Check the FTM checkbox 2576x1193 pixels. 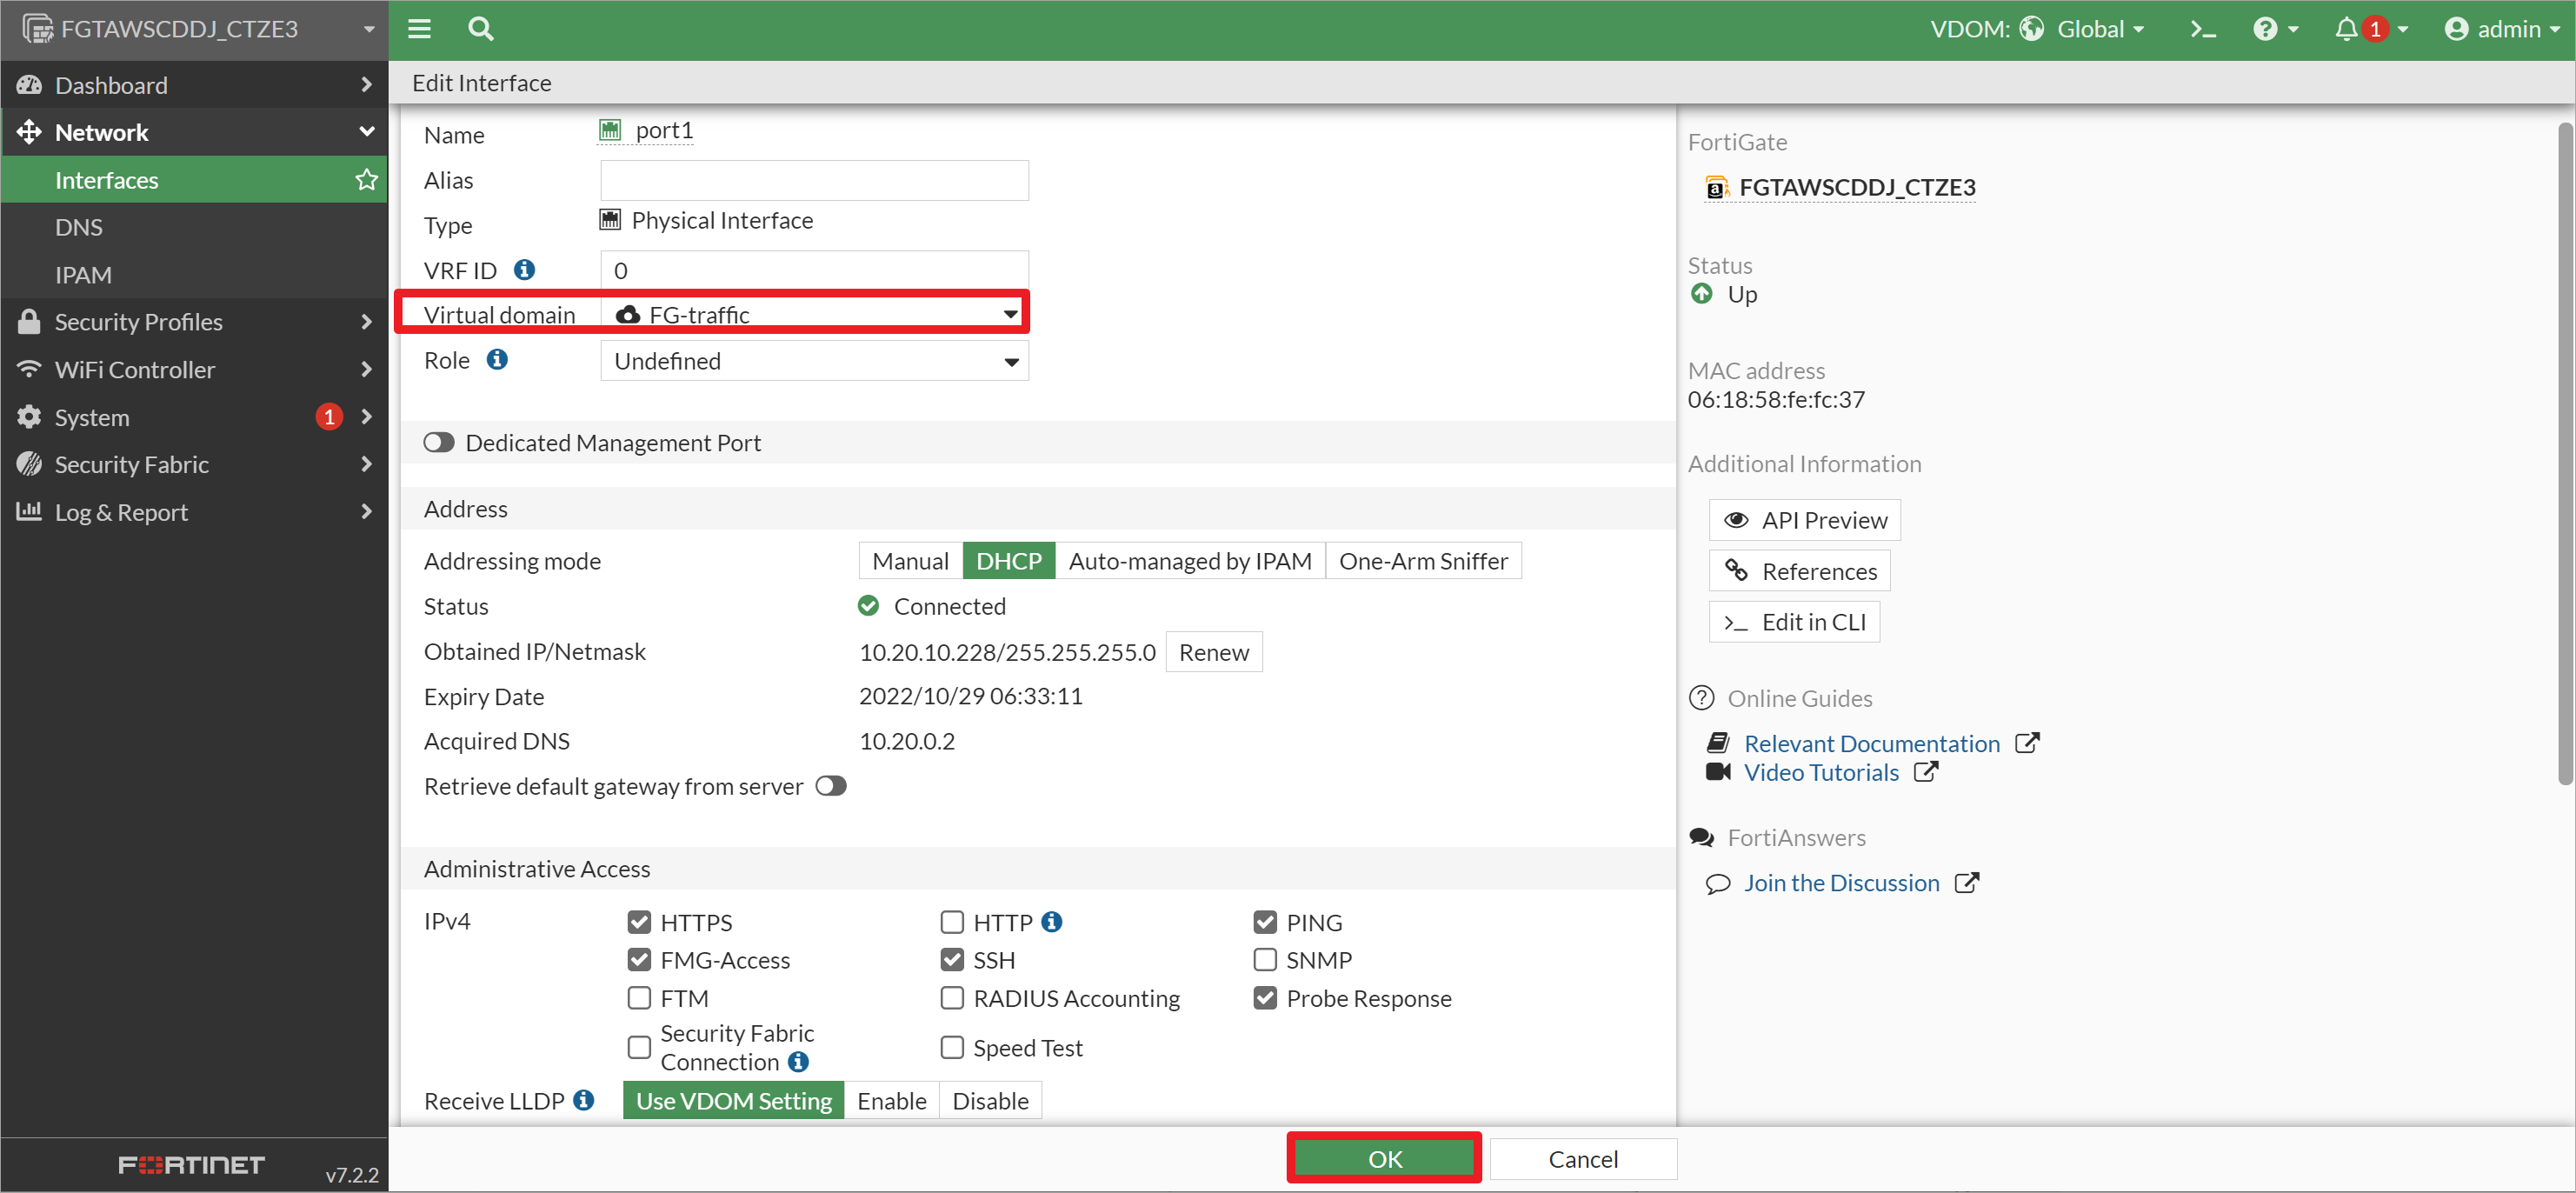639,998
